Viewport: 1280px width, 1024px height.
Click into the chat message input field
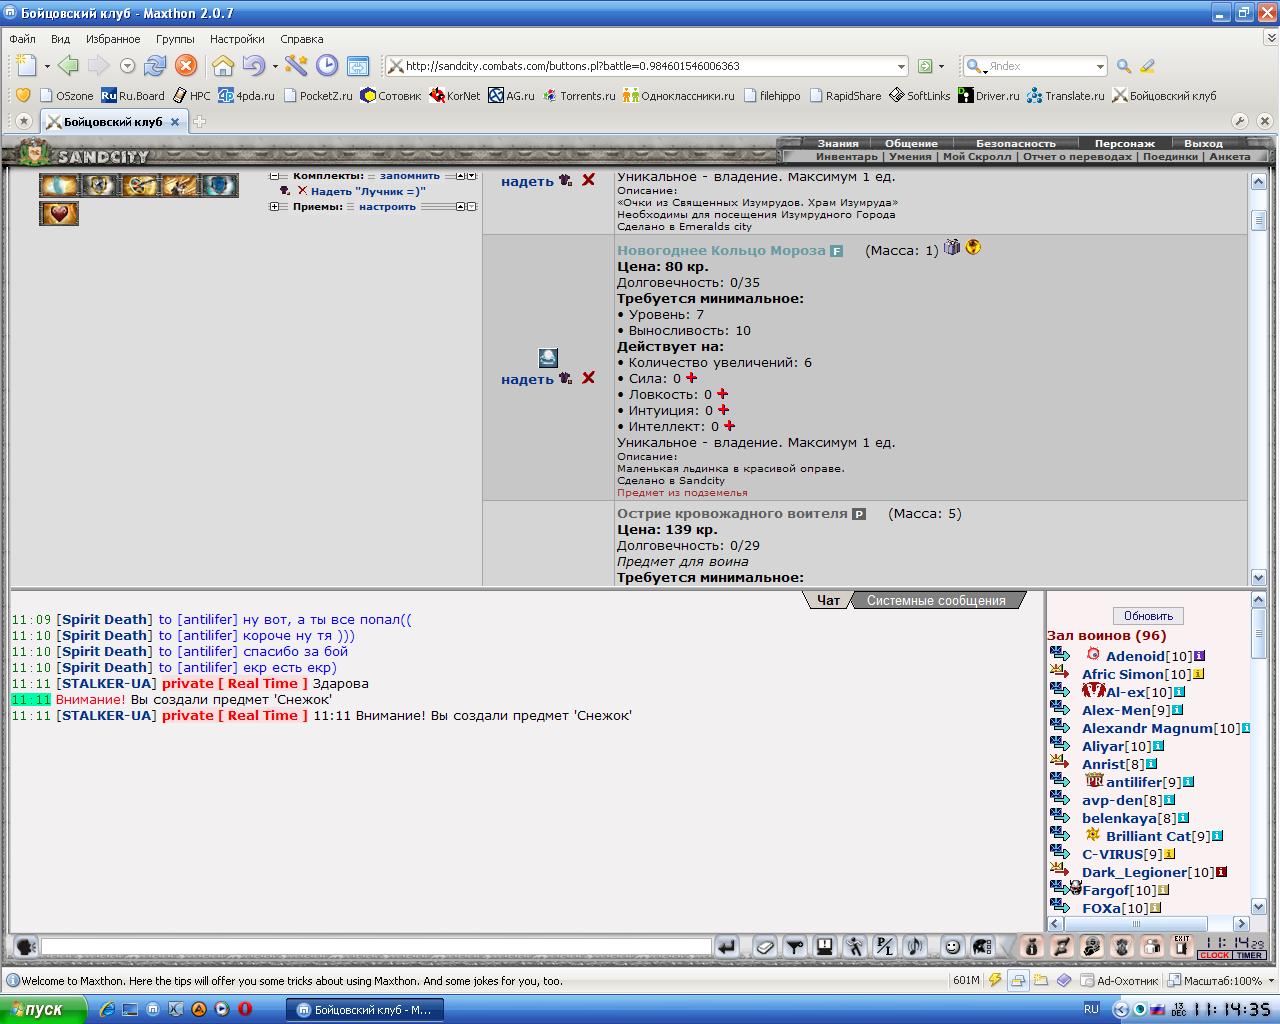pyautogui.click(x=376, y=946)
